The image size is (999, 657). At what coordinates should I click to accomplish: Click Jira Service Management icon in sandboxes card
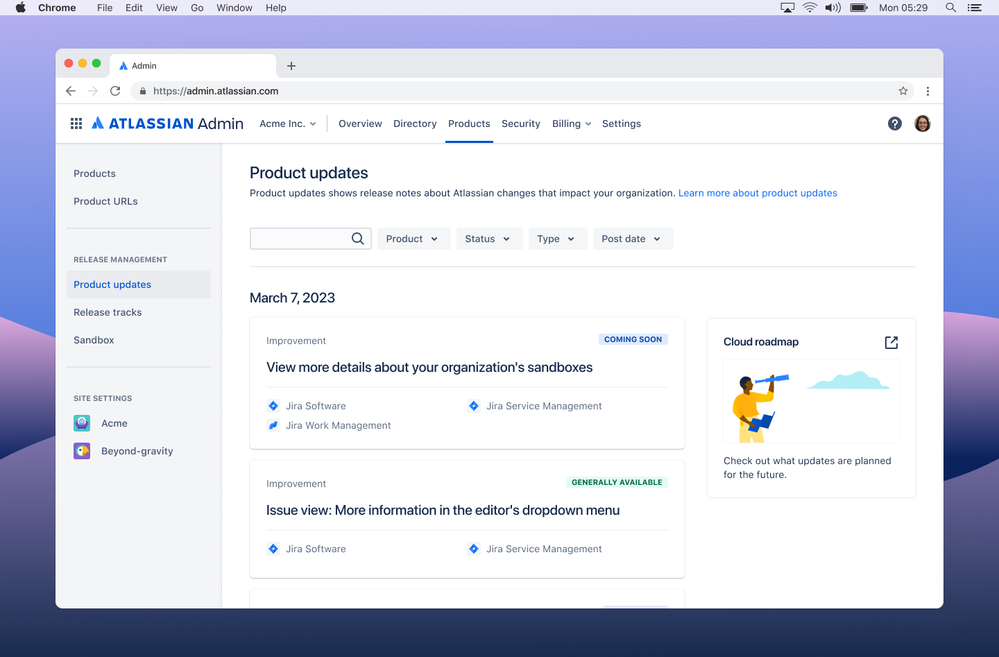pyautogui.click(x=473, y=406)
